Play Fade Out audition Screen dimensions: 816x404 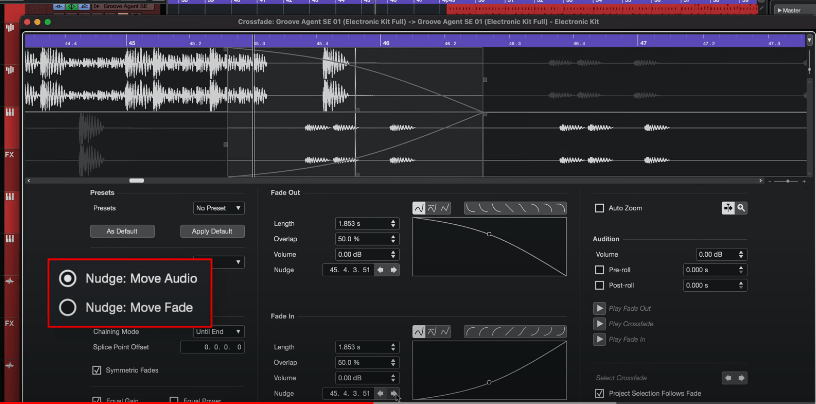[600, 308]
